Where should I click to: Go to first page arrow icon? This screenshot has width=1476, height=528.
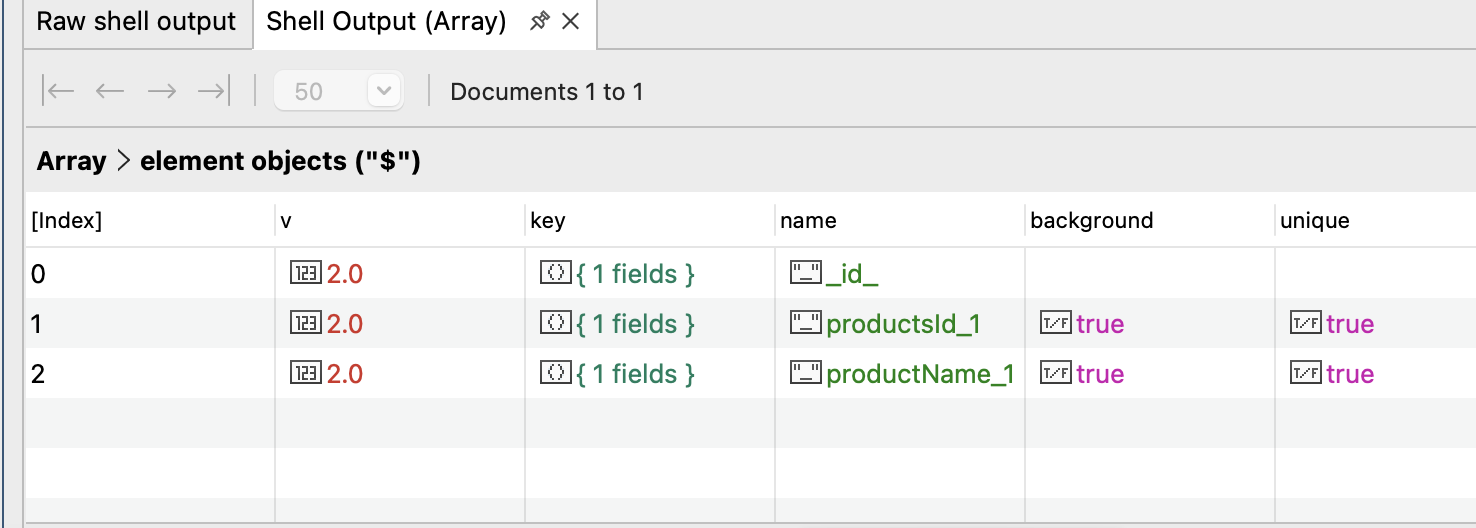[x=59, y=92]
